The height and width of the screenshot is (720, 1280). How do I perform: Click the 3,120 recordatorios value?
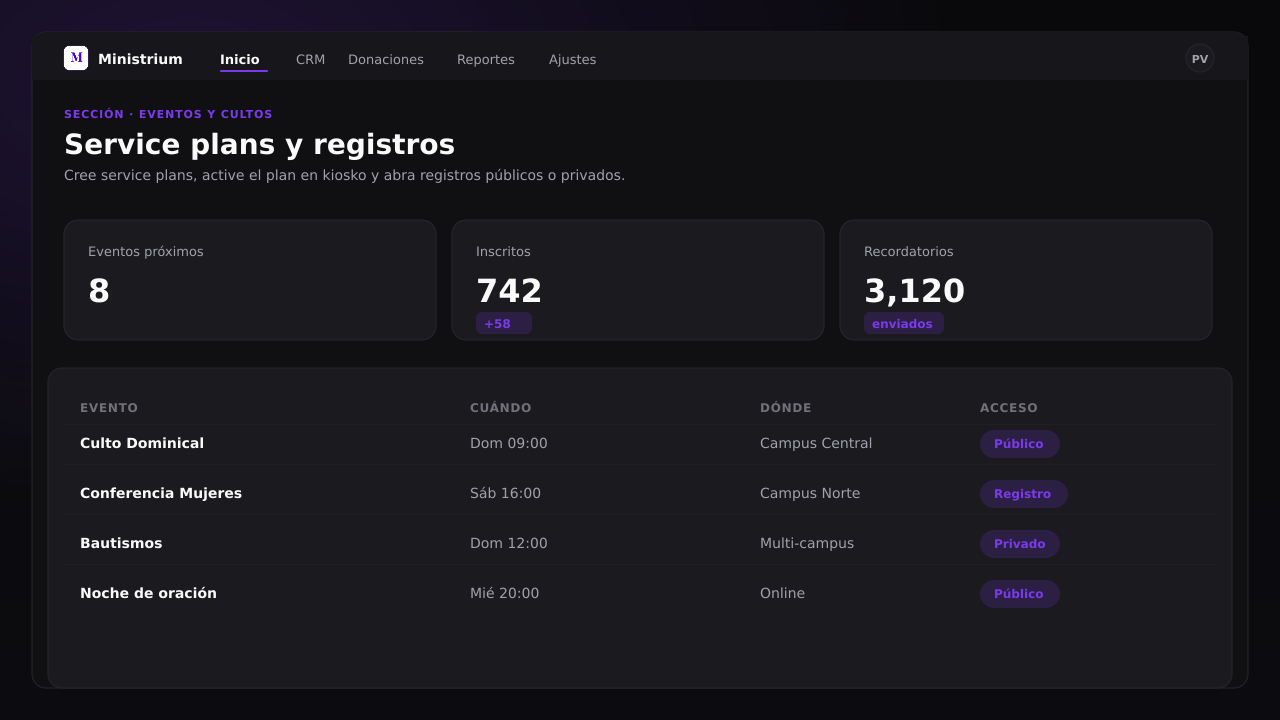[914, 291]
